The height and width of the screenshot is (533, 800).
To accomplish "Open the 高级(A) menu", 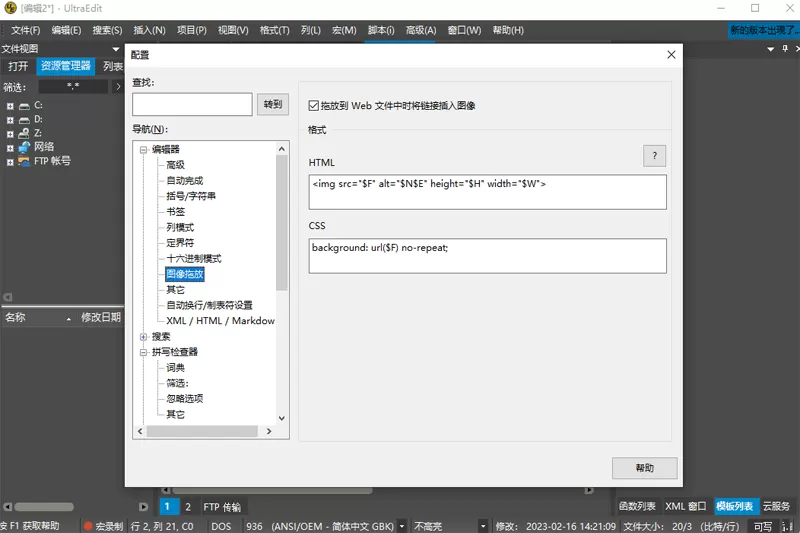I will click(x=421, y=30).
